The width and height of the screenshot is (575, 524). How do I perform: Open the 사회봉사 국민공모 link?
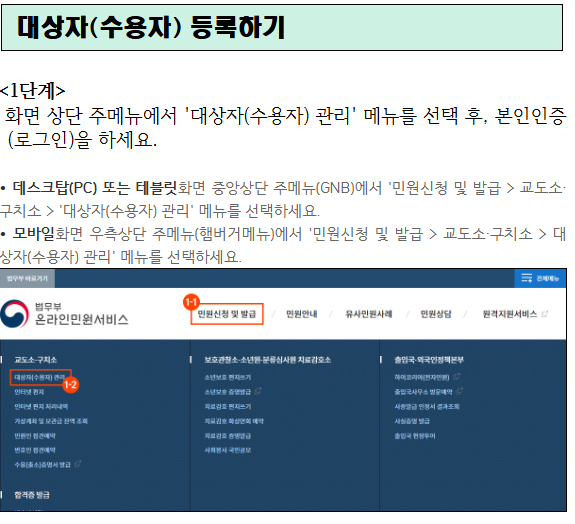pos(228,450)
